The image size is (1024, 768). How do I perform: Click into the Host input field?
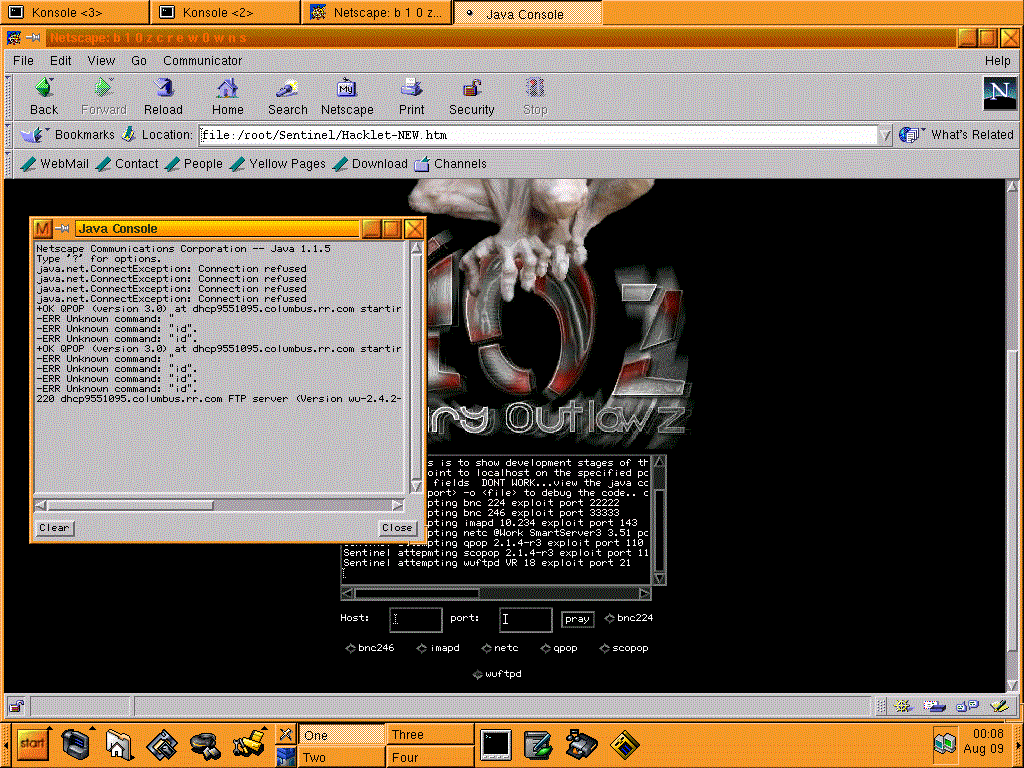coord(415,619)
